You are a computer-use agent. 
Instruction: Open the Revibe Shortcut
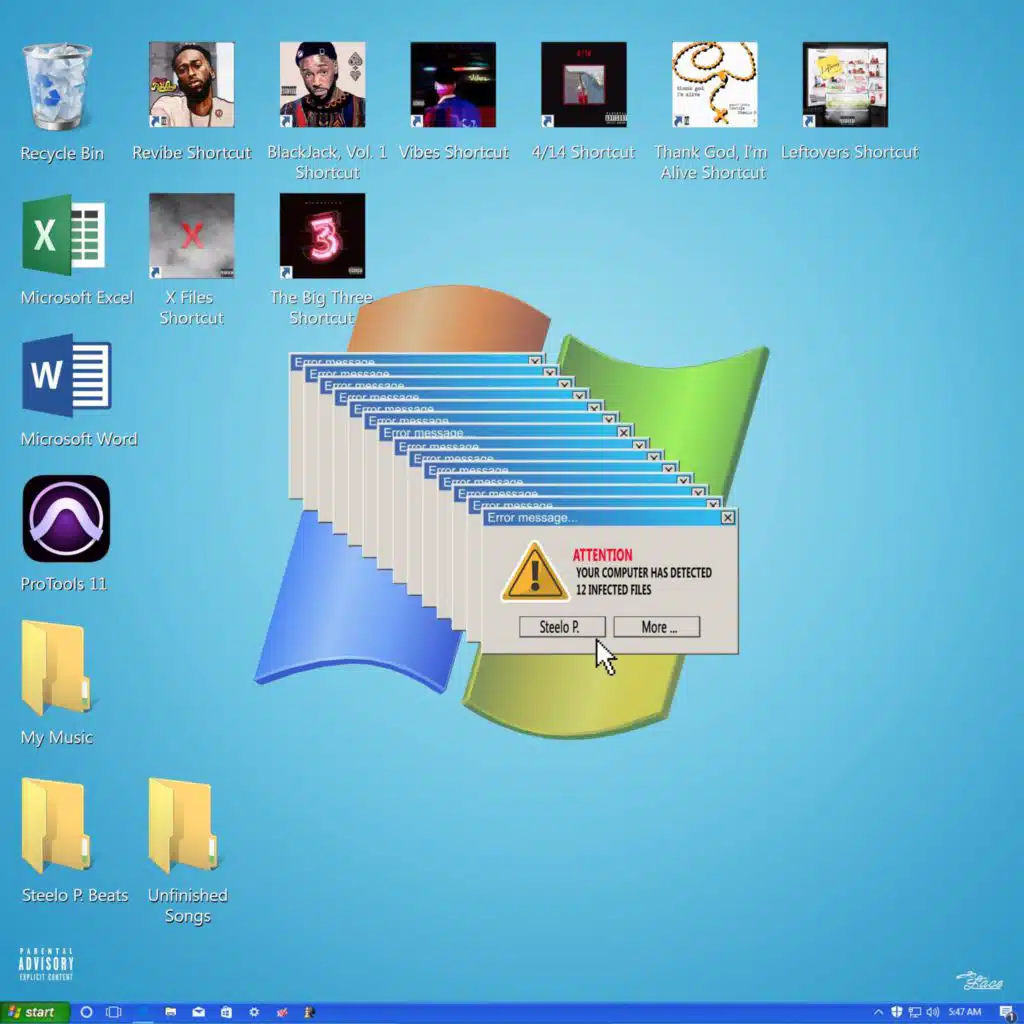coord(190,85)
